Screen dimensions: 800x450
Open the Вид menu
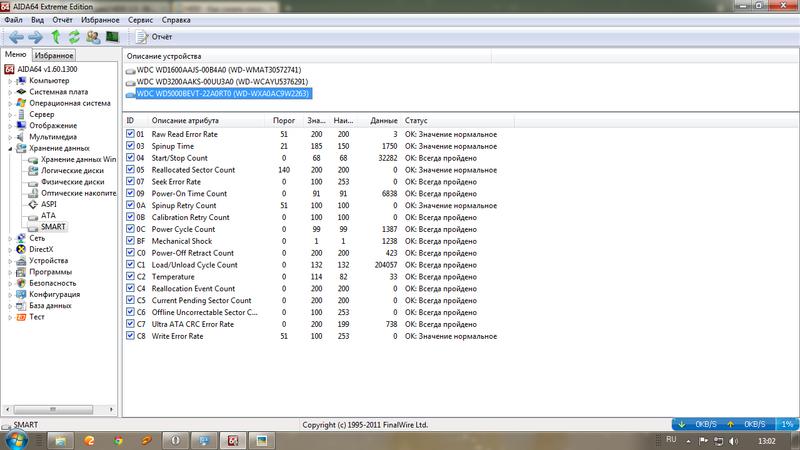click(37, 20)
